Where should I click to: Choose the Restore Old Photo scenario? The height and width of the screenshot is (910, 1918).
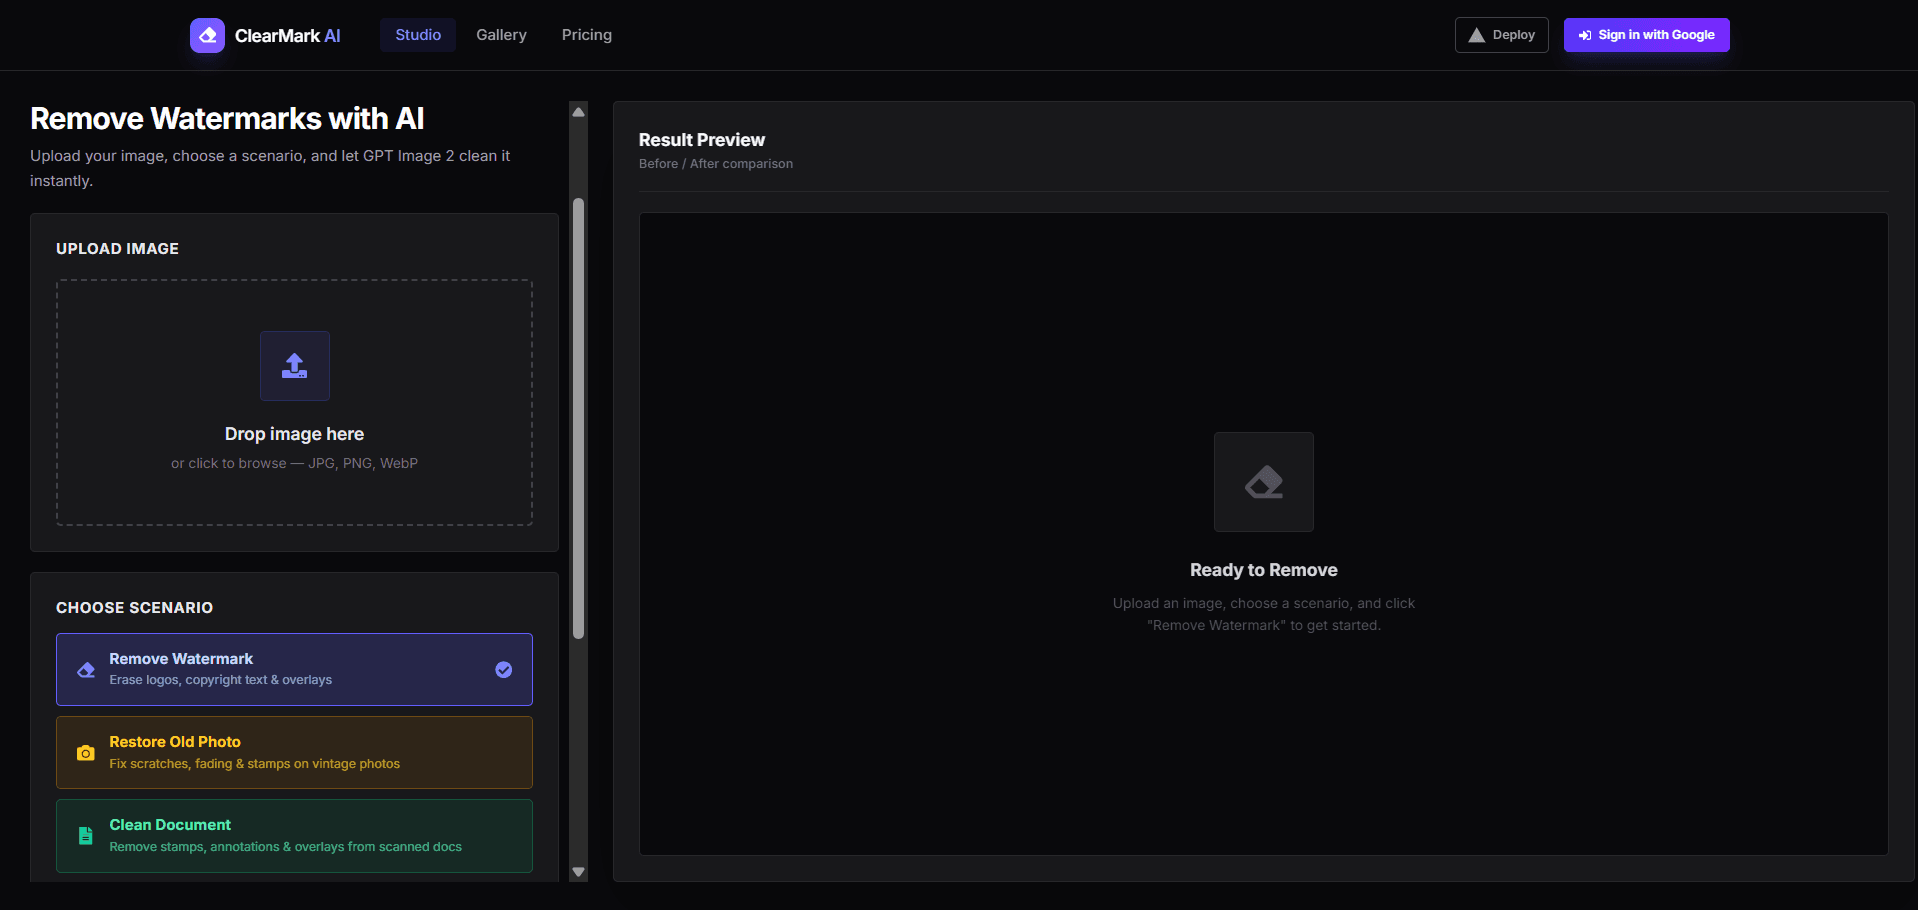(x=294, y=752)
